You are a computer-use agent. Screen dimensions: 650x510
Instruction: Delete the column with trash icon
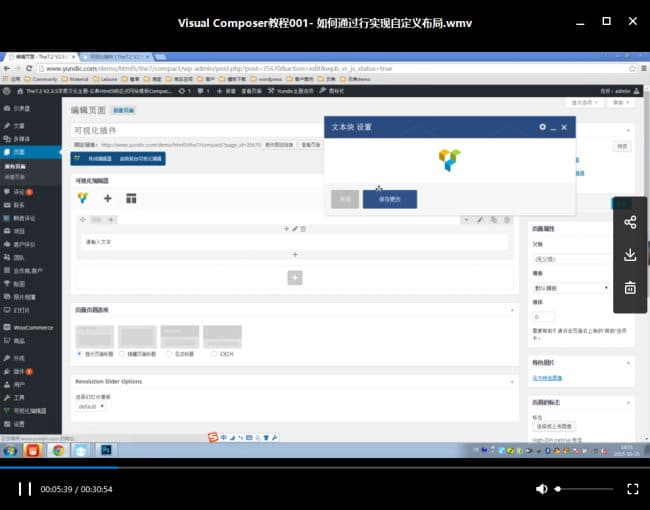coord(303,228)
